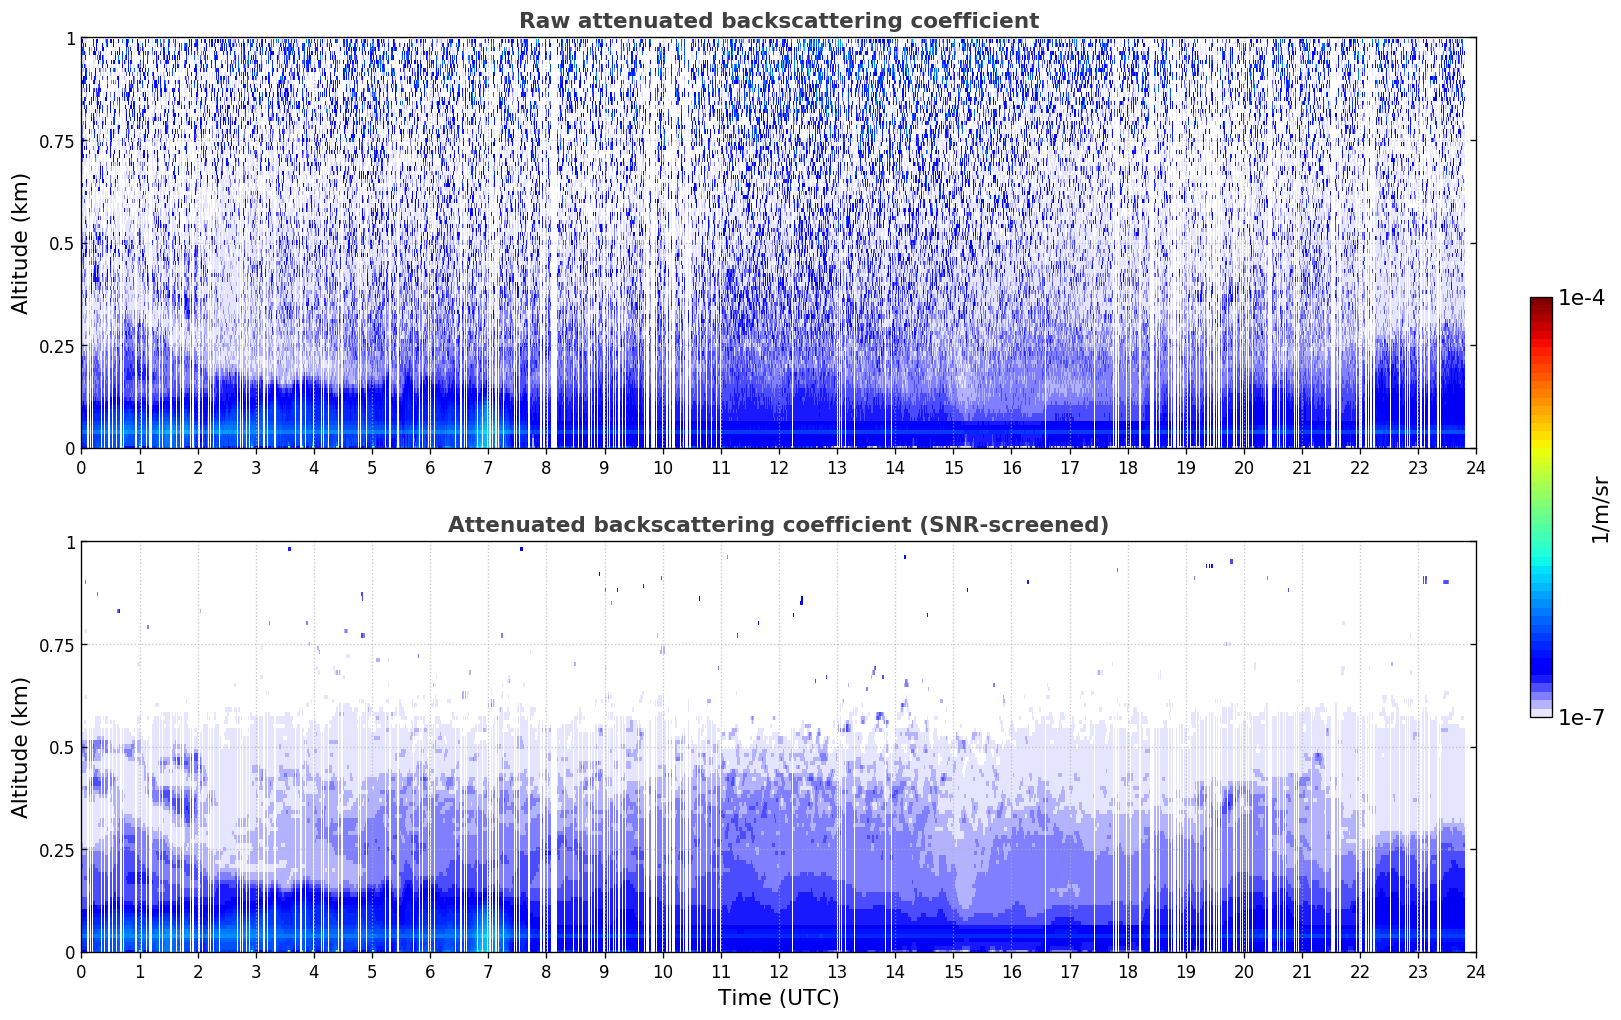Click time tick "10" under the raw plot
Screen dimensions: 1621x1020
coord(663,467)
